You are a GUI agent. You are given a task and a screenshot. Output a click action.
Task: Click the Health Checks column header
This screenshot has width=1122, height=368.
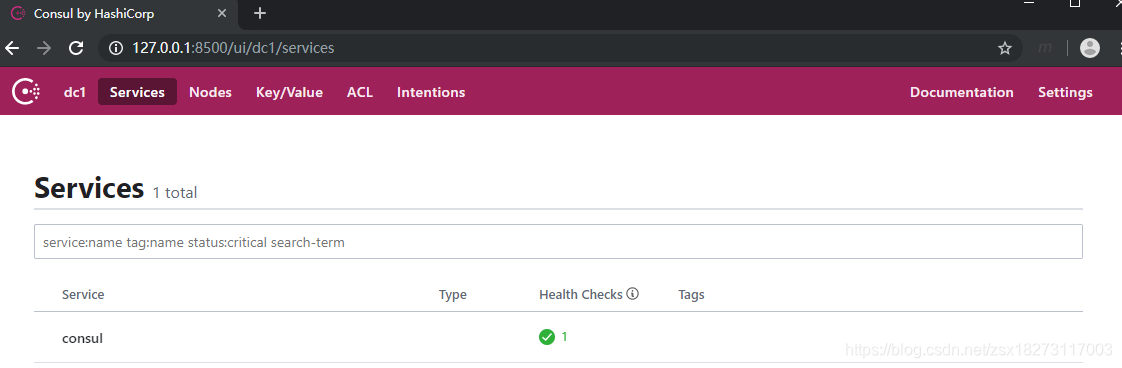click(581, 294)
